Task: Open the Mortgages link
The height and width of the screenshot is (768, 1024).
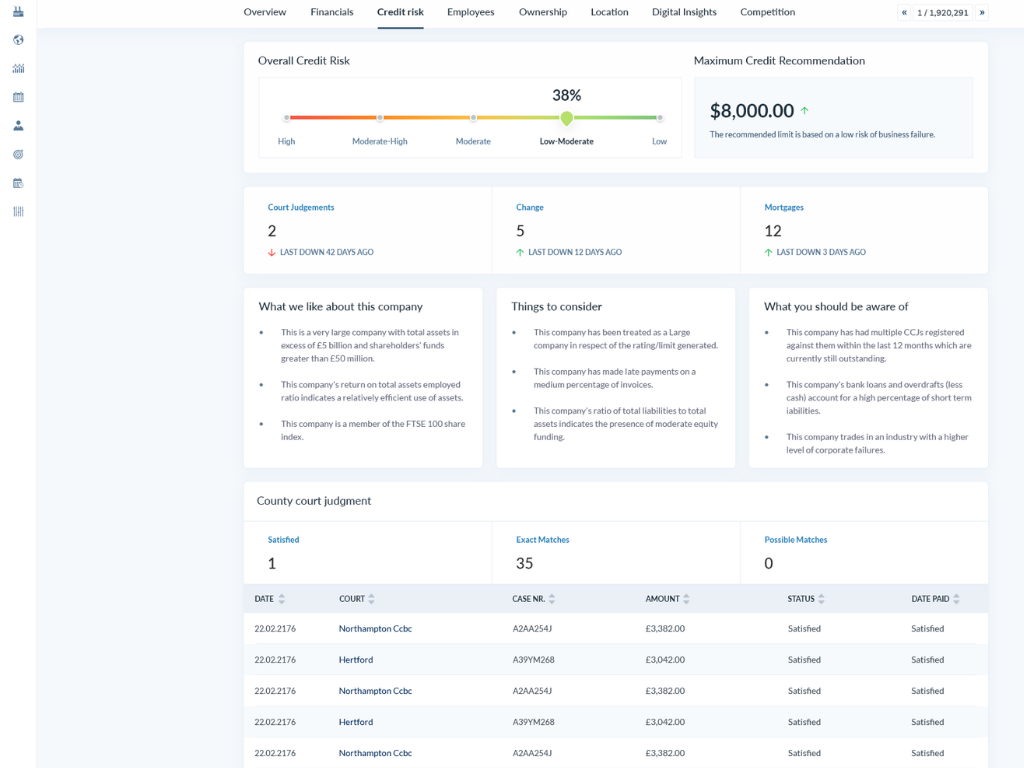Action: coord(784,208)
